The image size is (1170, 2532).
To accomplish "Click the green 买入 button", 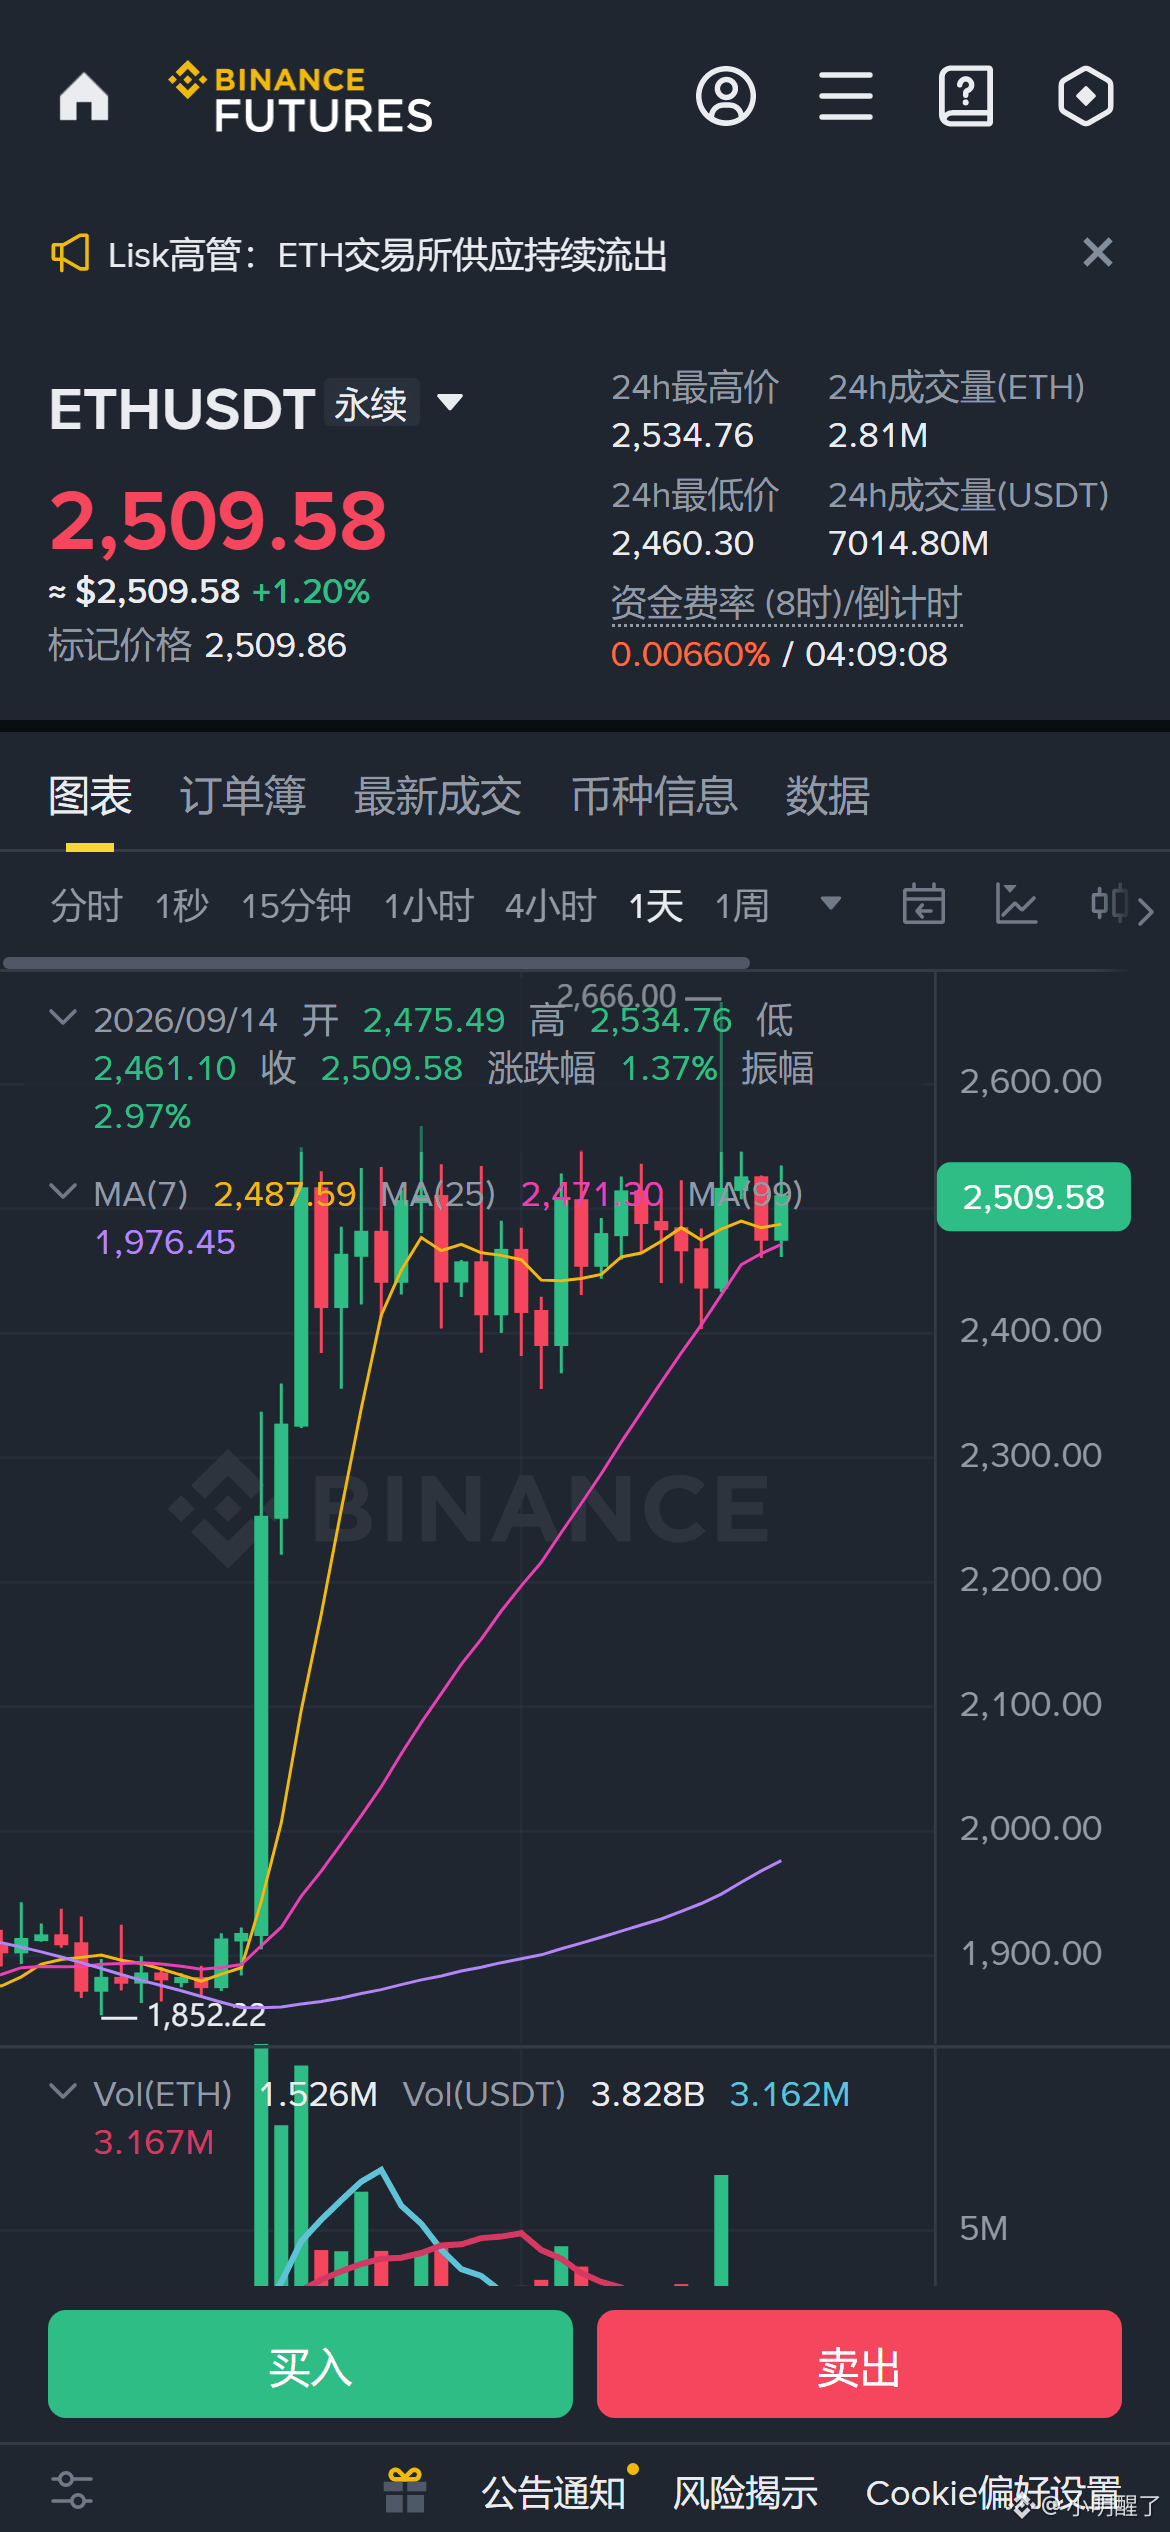I will [x=310, y=2364].
